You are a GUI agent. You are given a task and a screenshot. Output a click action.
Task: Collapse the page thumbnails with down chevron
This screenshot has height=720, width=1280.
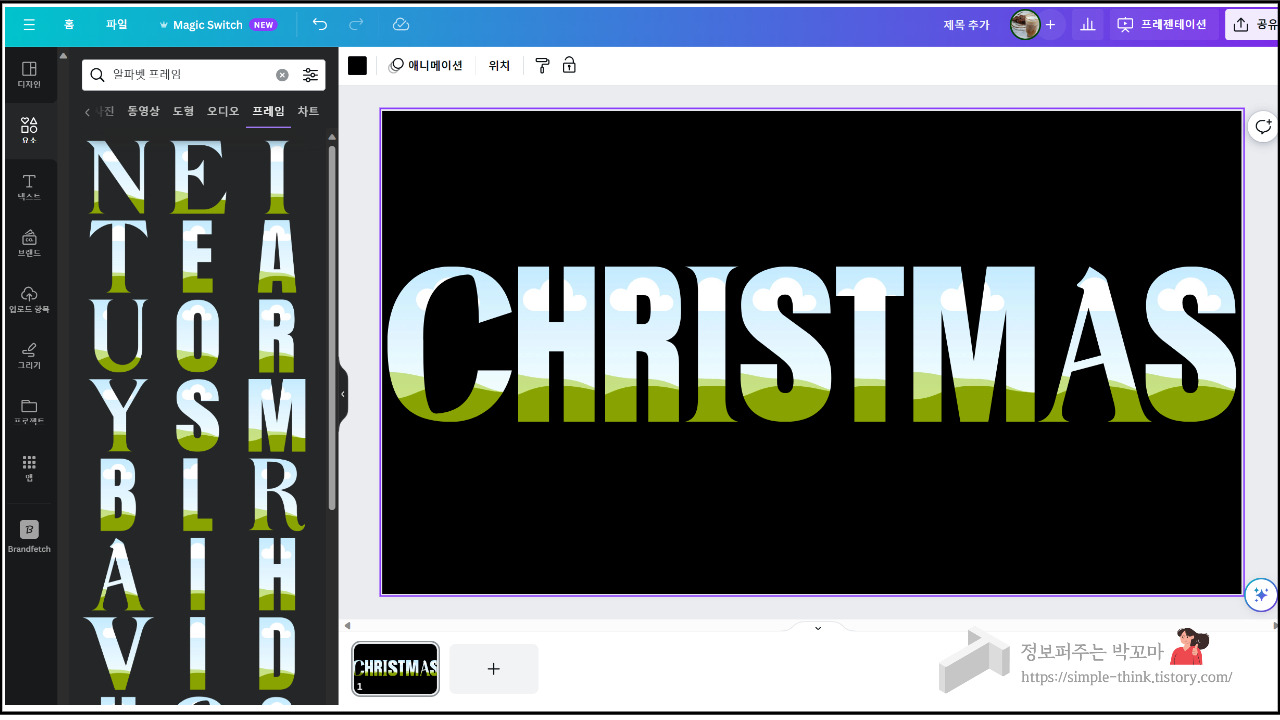point(817,628)
